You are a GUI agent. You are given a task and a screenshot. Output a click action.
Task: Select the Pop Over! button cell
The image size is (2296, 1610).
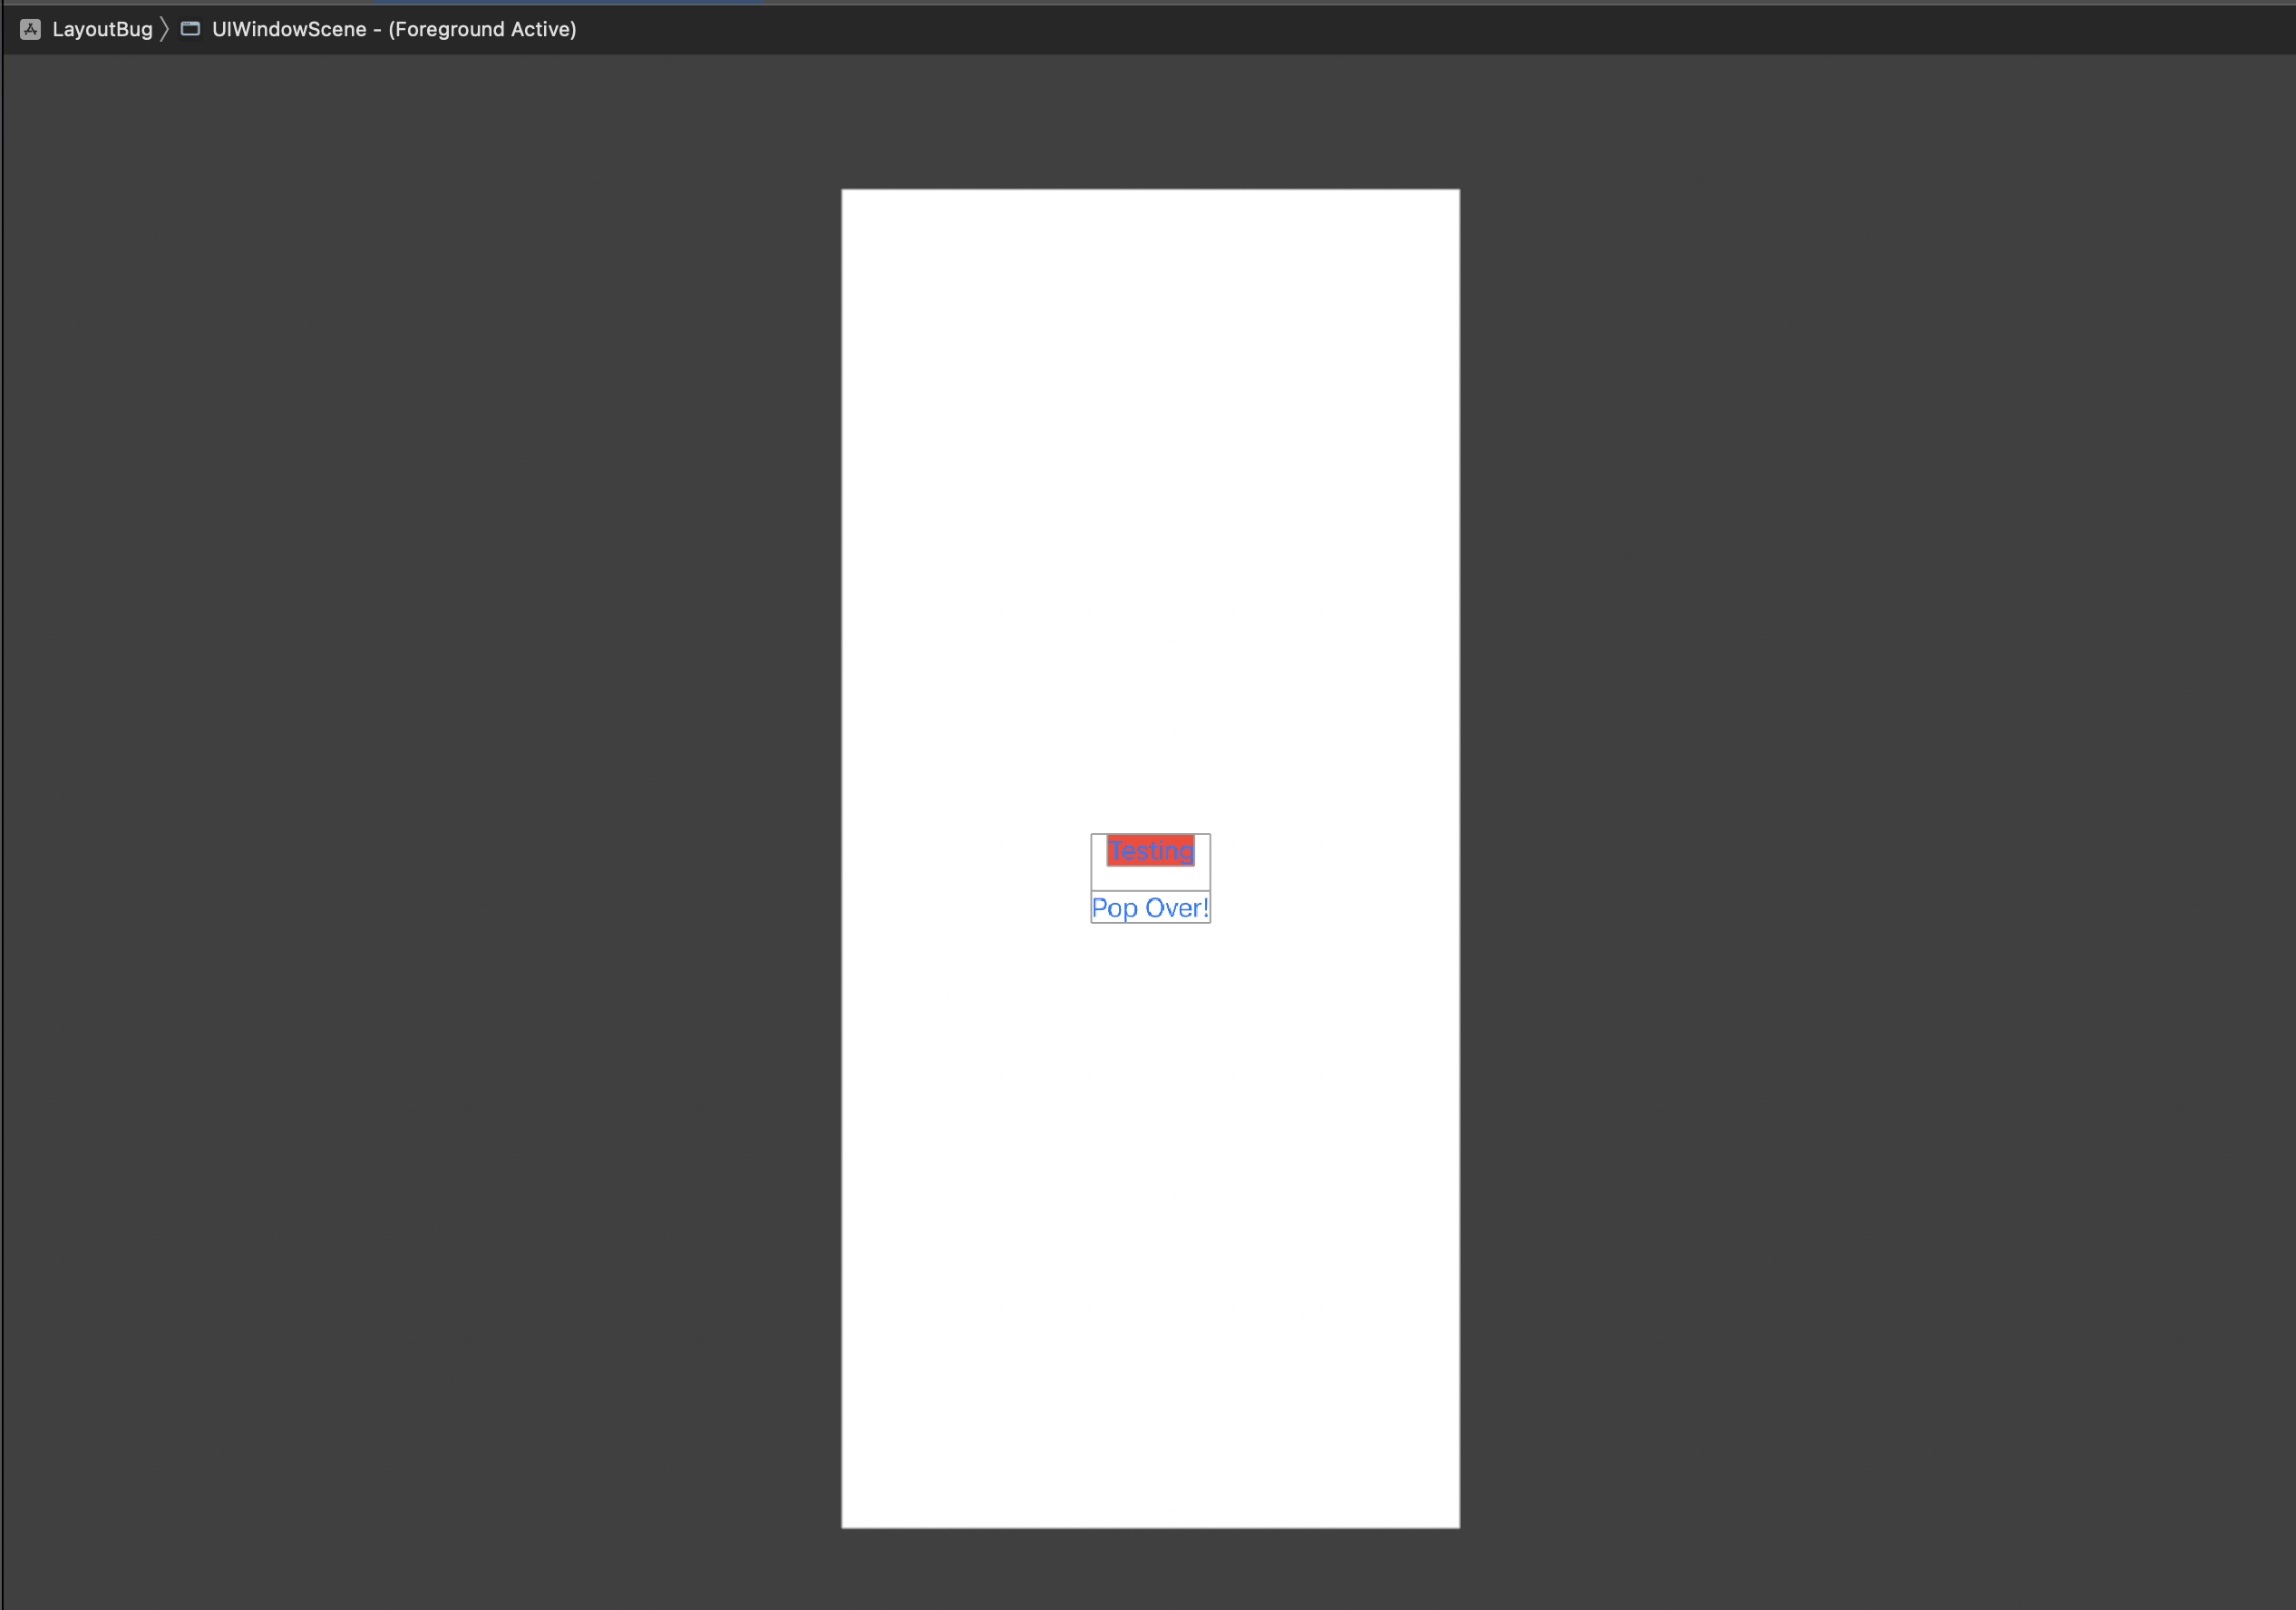1149,908
